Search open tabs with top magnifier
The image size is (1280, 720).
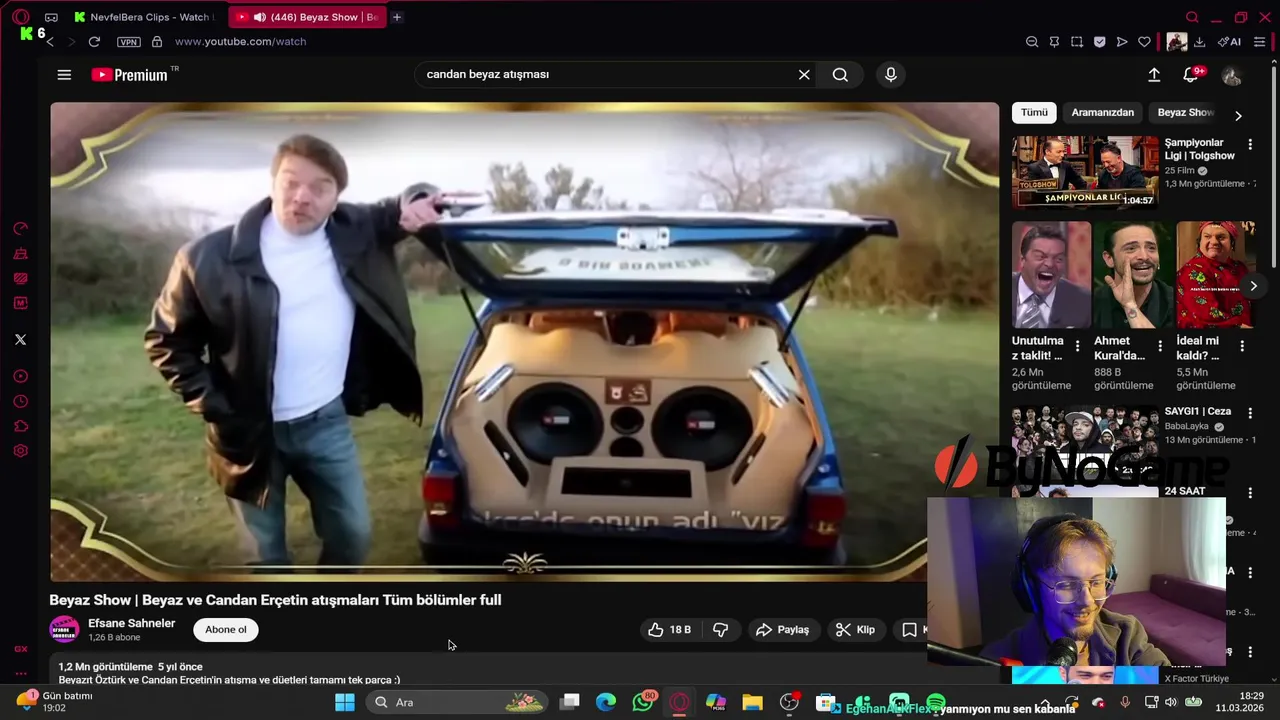(1192, 17)
